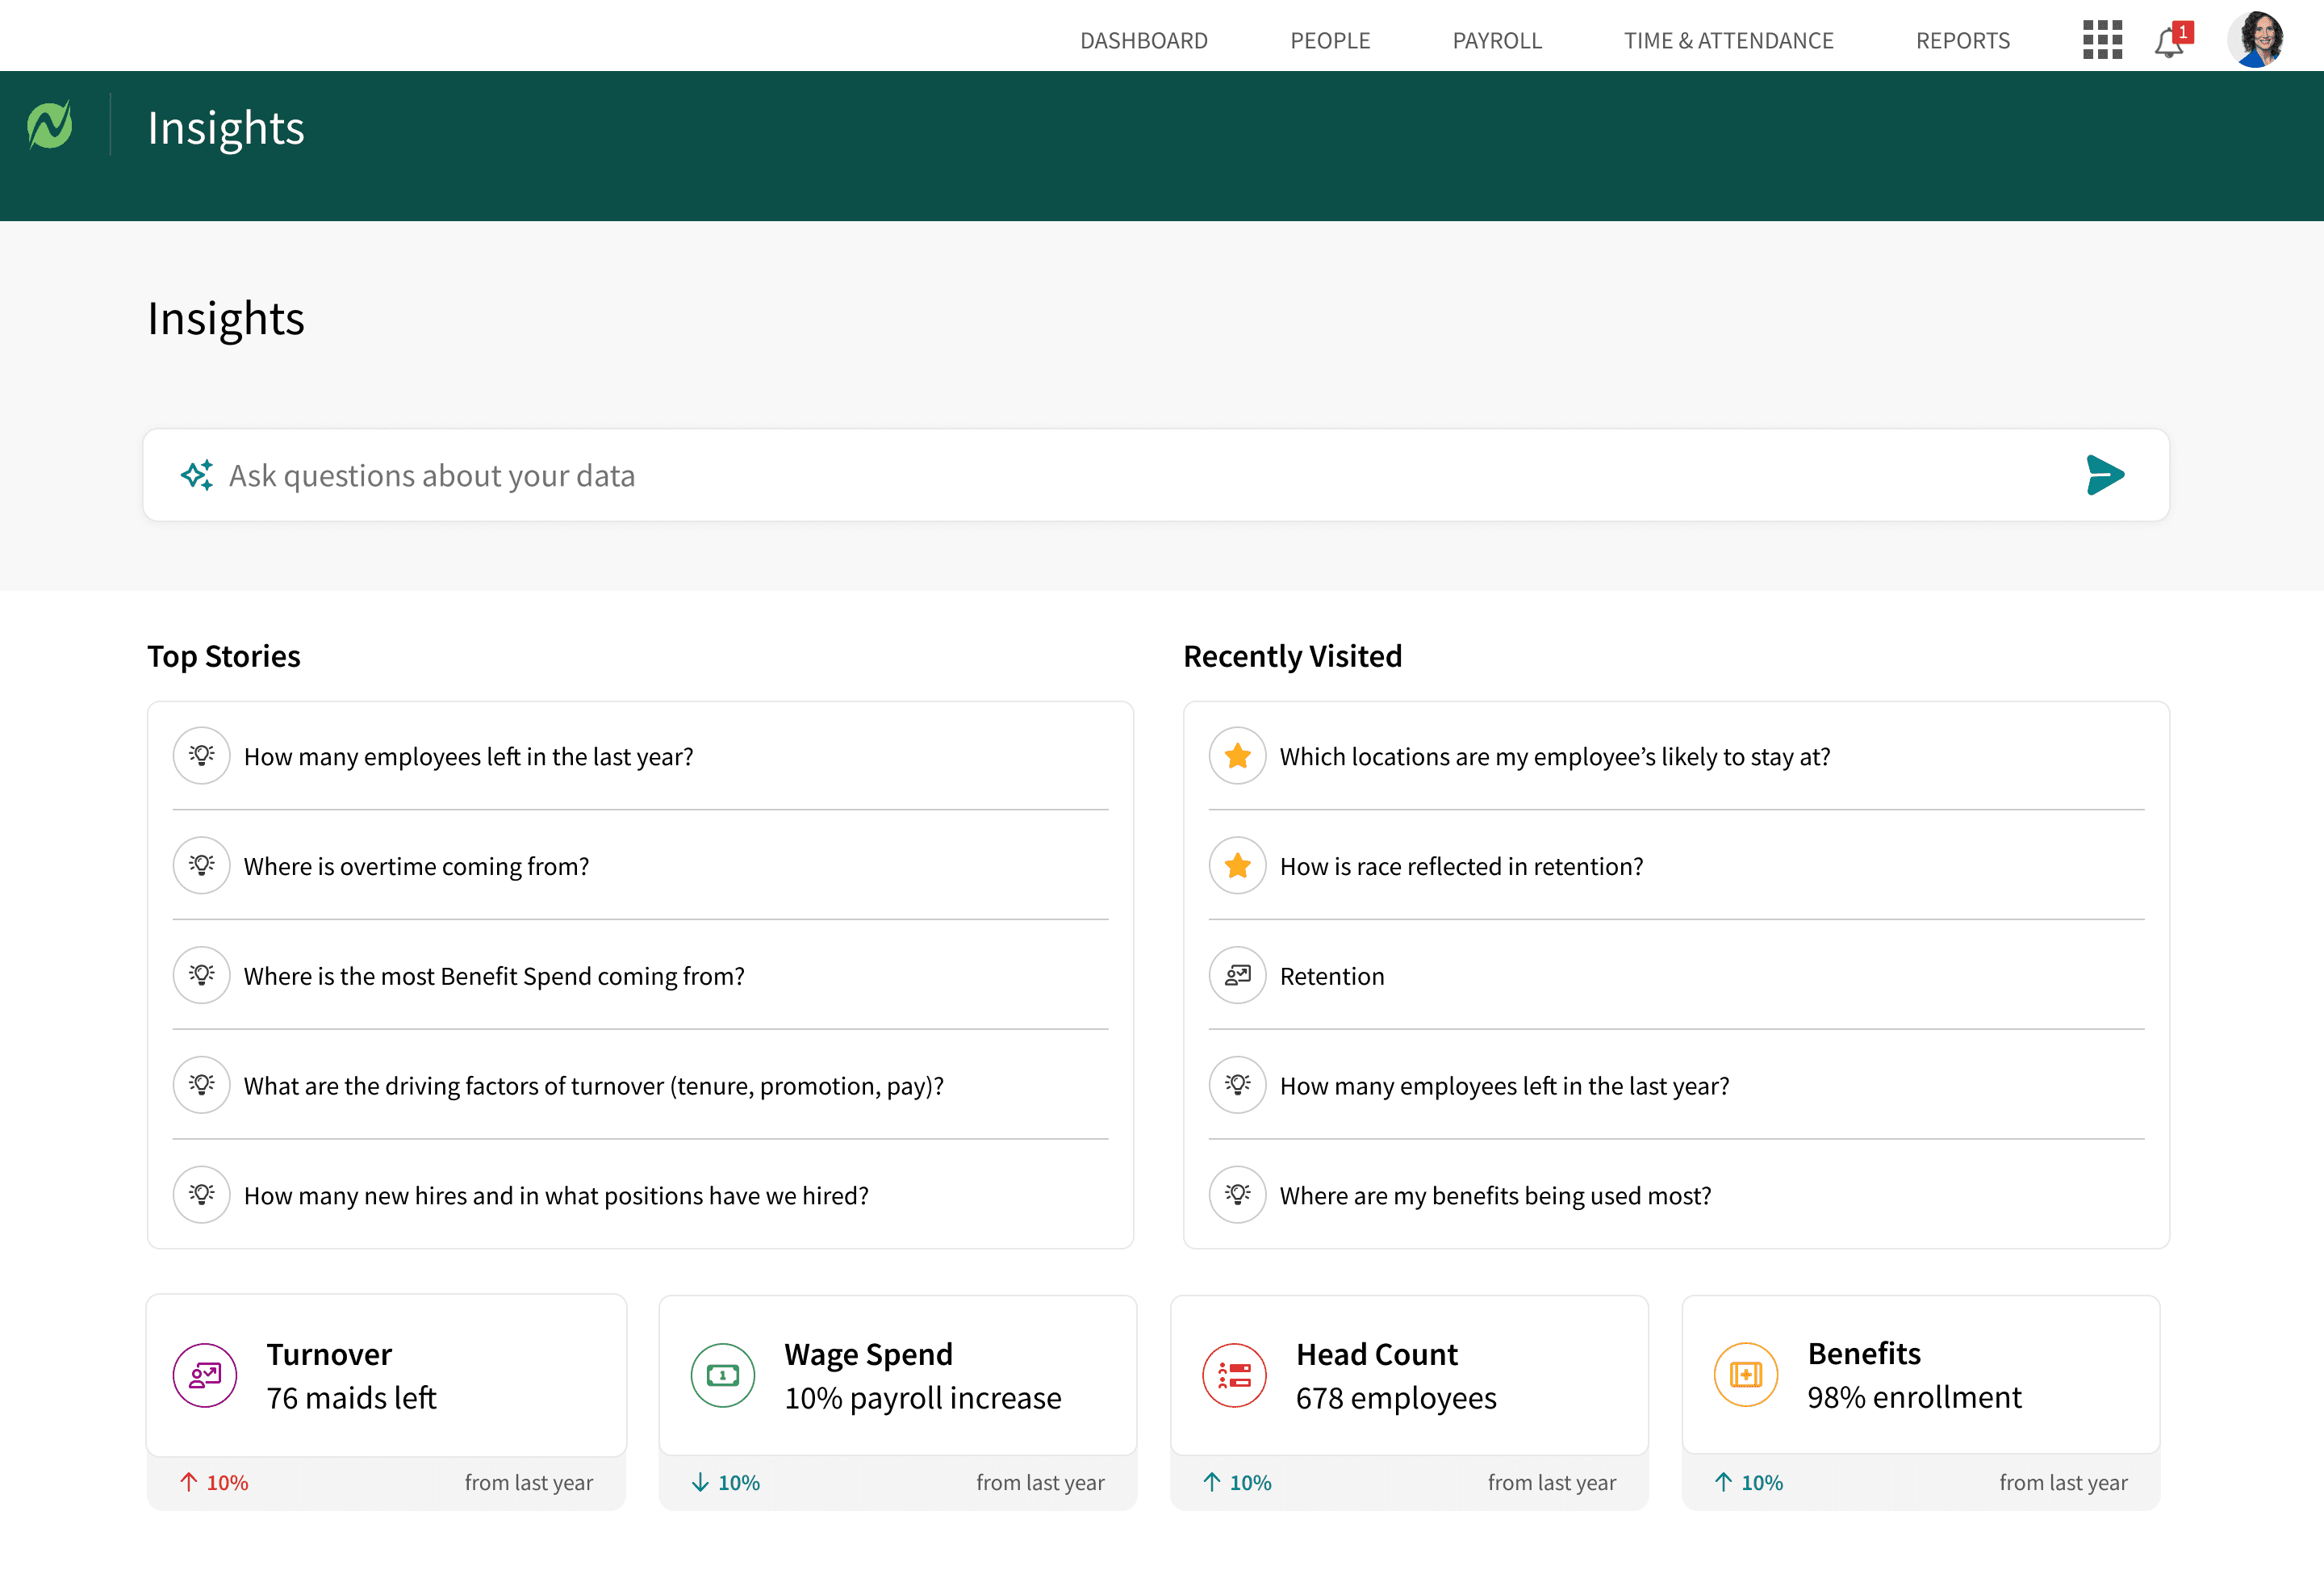Screen dimensions: 2324x1574
Task: Click the Benefits card icon
Action: (x=1746, y=1375)
